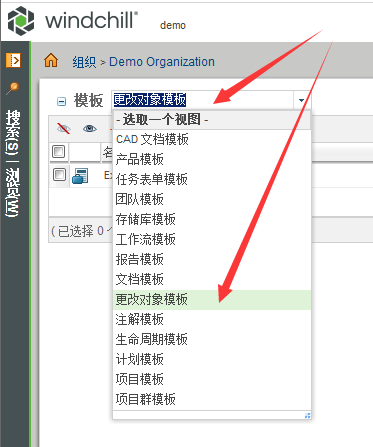Go to home via house icon
Viewport: 373px width, 447px height.
[51, 61]
